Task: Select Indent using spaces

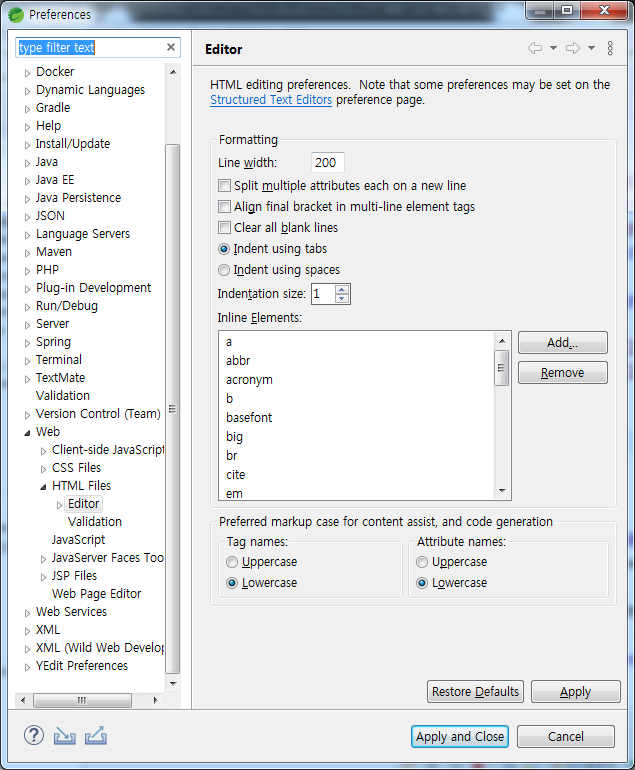Action: 224,270
